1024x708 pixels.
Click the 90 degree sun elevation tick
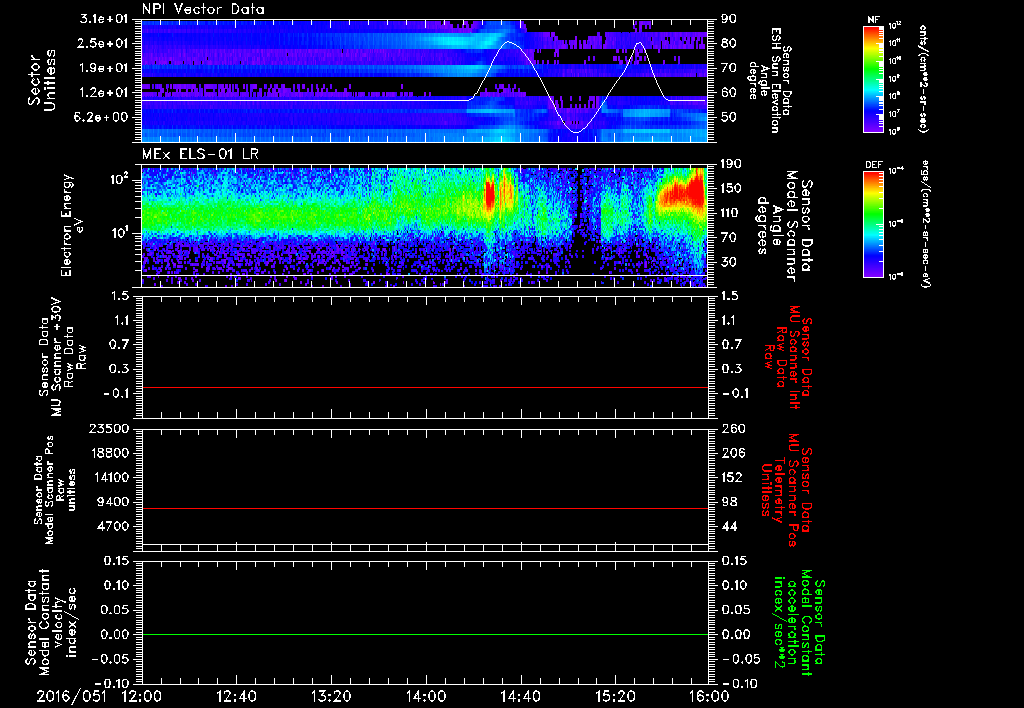(x=729, y=19)
